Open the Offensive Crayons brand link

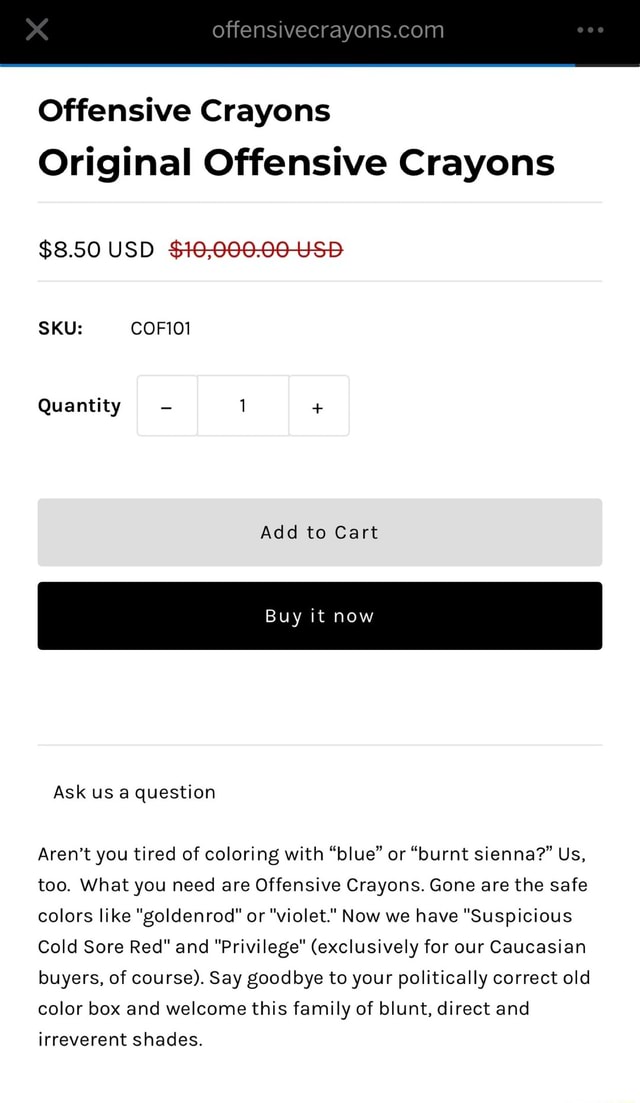coord(184,109)
